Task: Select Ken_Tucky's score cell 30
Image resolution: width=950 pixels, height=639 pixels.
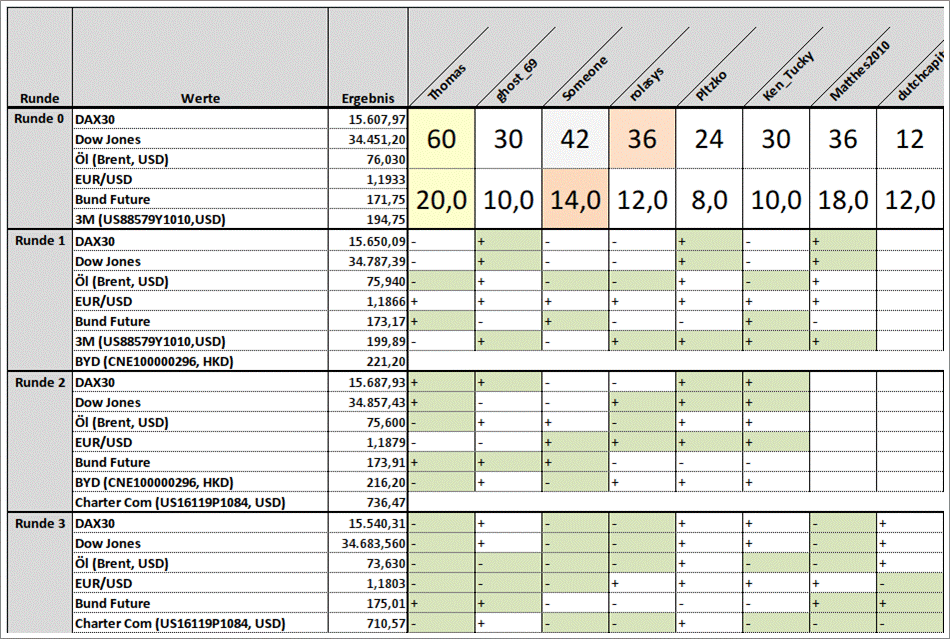Action: click(x=776, y=139)
